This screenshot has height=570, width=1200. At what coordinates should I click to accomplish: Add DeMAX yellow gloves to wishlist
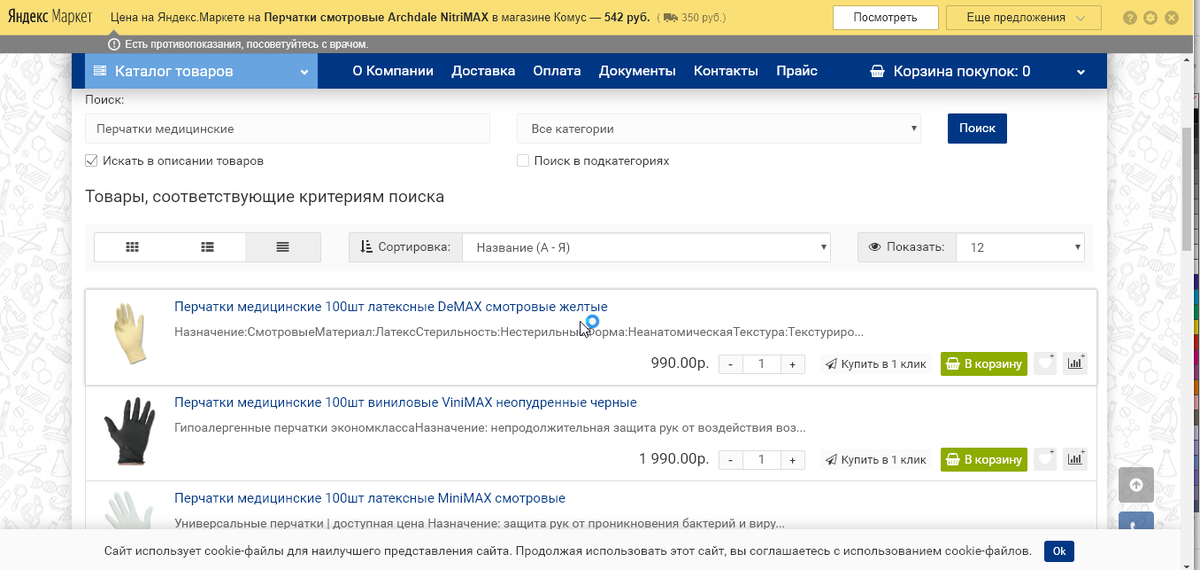(x=1045, y=363)
